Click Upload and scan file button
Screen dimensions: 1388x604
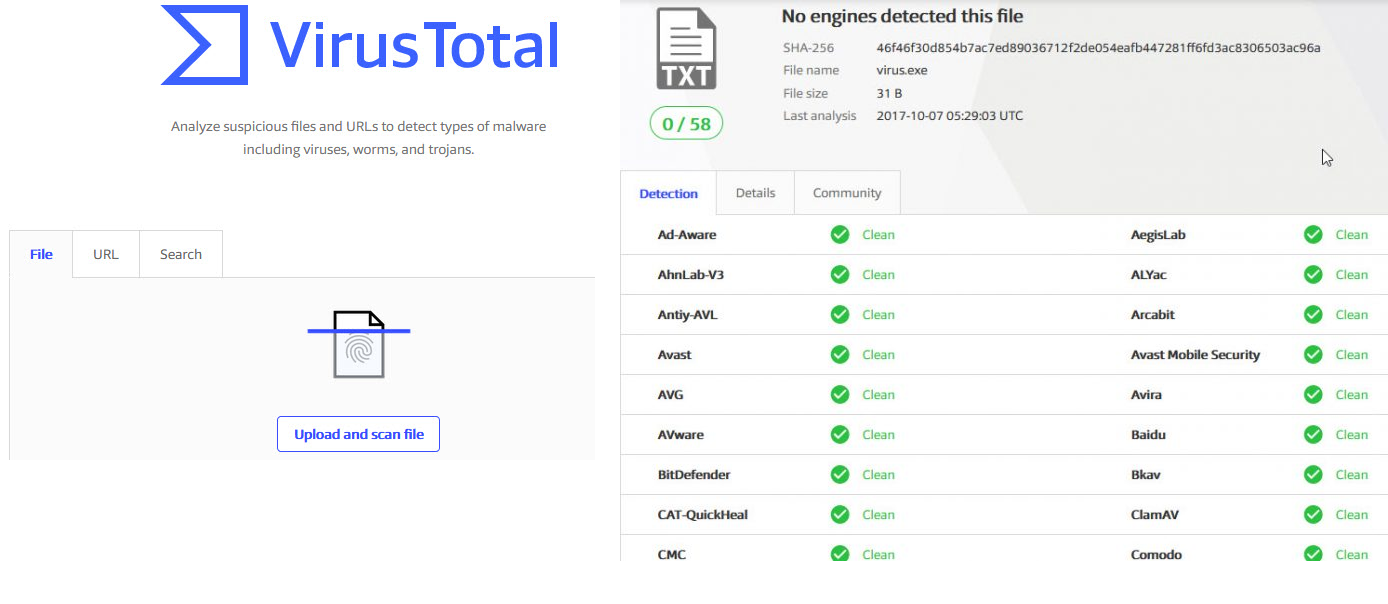358,434
